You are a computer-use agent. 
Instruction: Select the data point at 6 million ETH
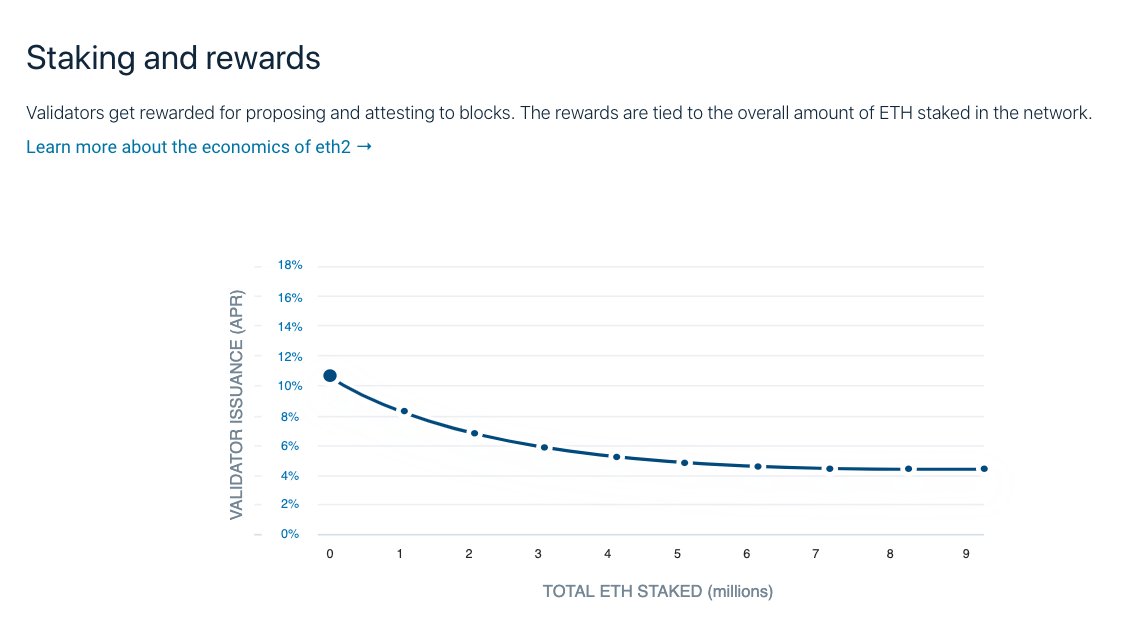[758, 467]
